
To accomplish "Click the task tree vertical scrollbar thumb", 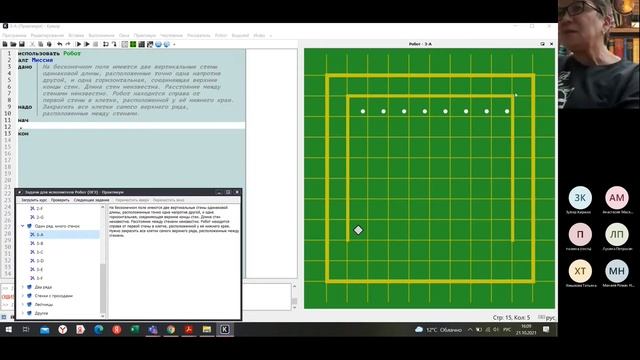I will [x=102, y=288].
